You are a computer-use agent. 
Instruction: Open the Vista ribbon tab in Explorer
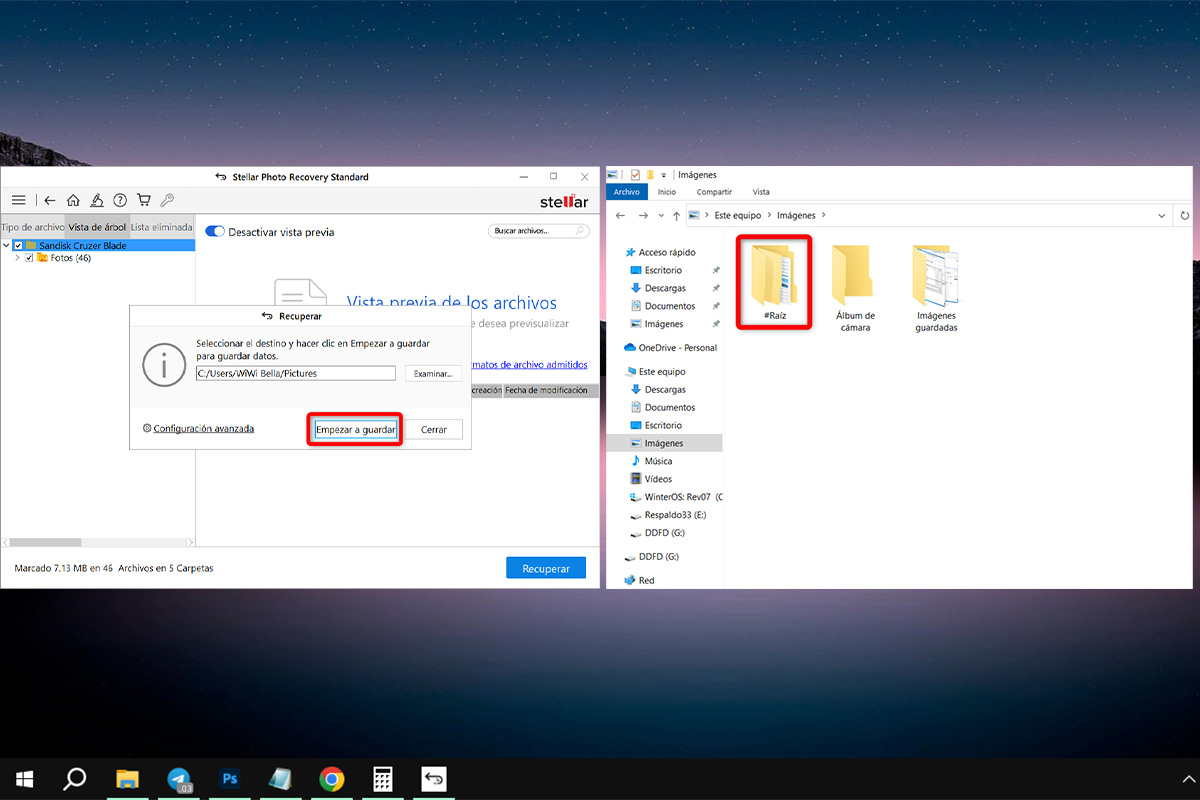(761, 192)
